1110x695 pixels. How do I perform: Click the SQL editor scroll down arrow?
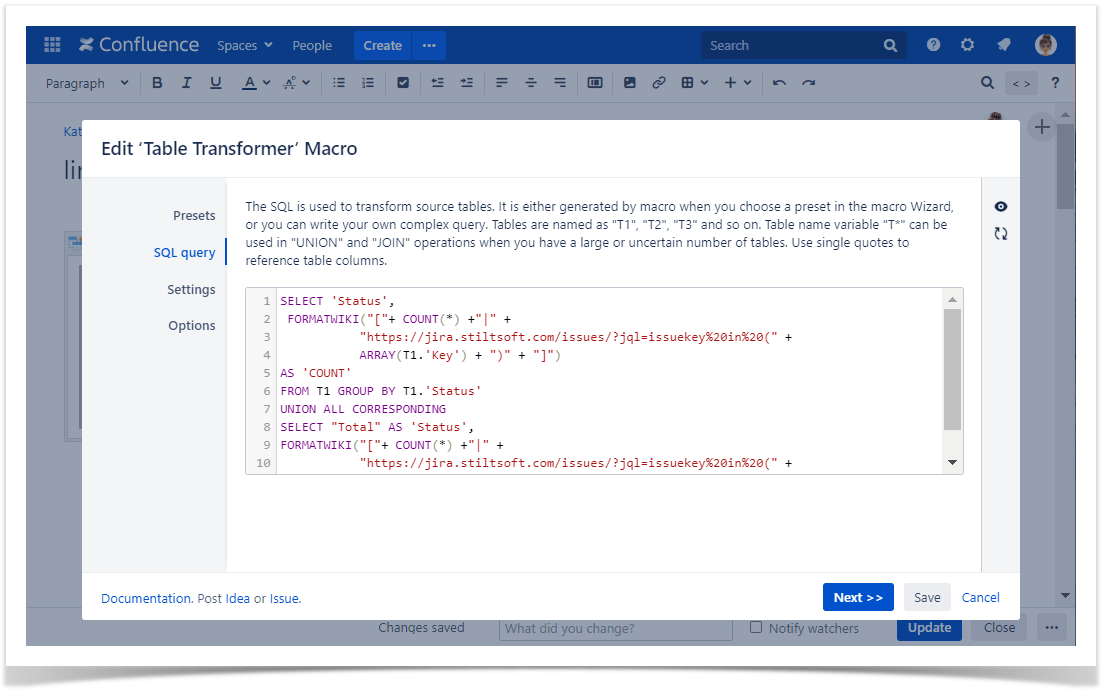(953, 463)
